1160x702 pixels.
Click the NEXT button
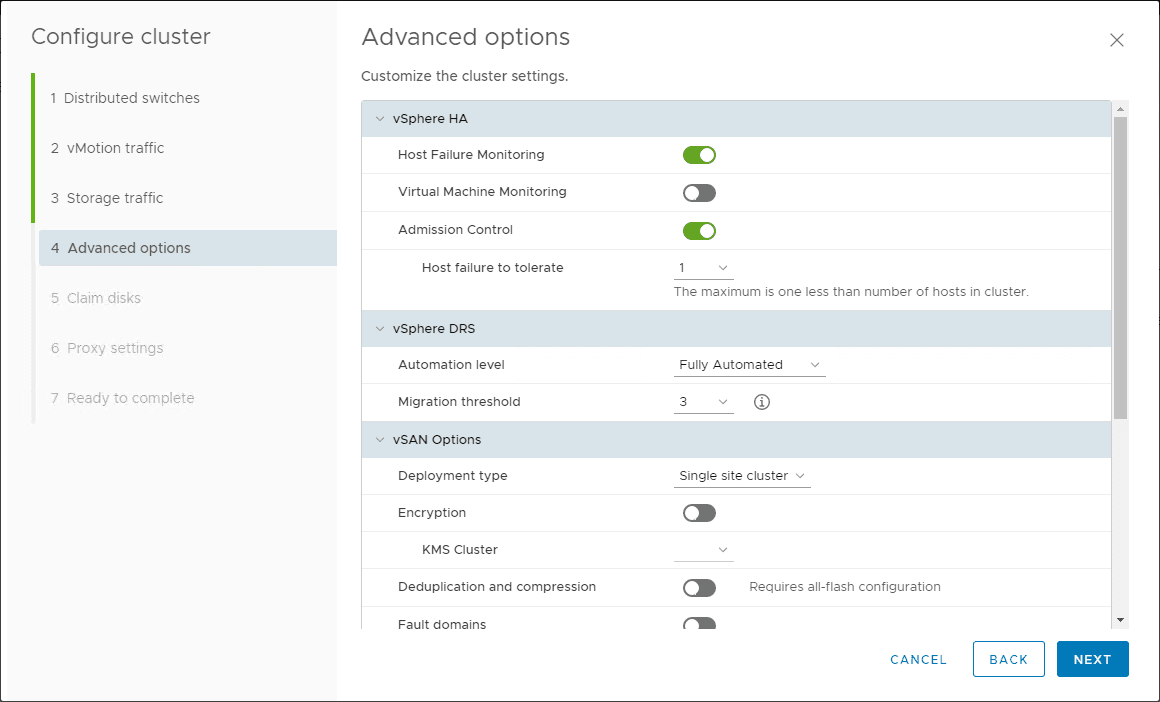1092,659
